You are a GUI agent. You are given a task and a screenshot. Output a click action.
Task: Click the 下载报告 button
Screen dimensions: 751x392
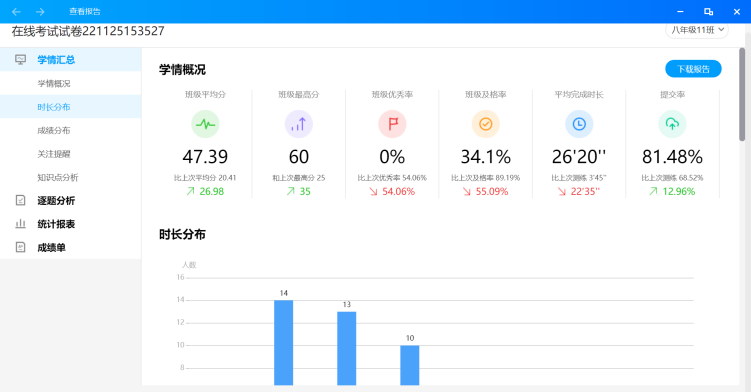[x=693, y=69]
